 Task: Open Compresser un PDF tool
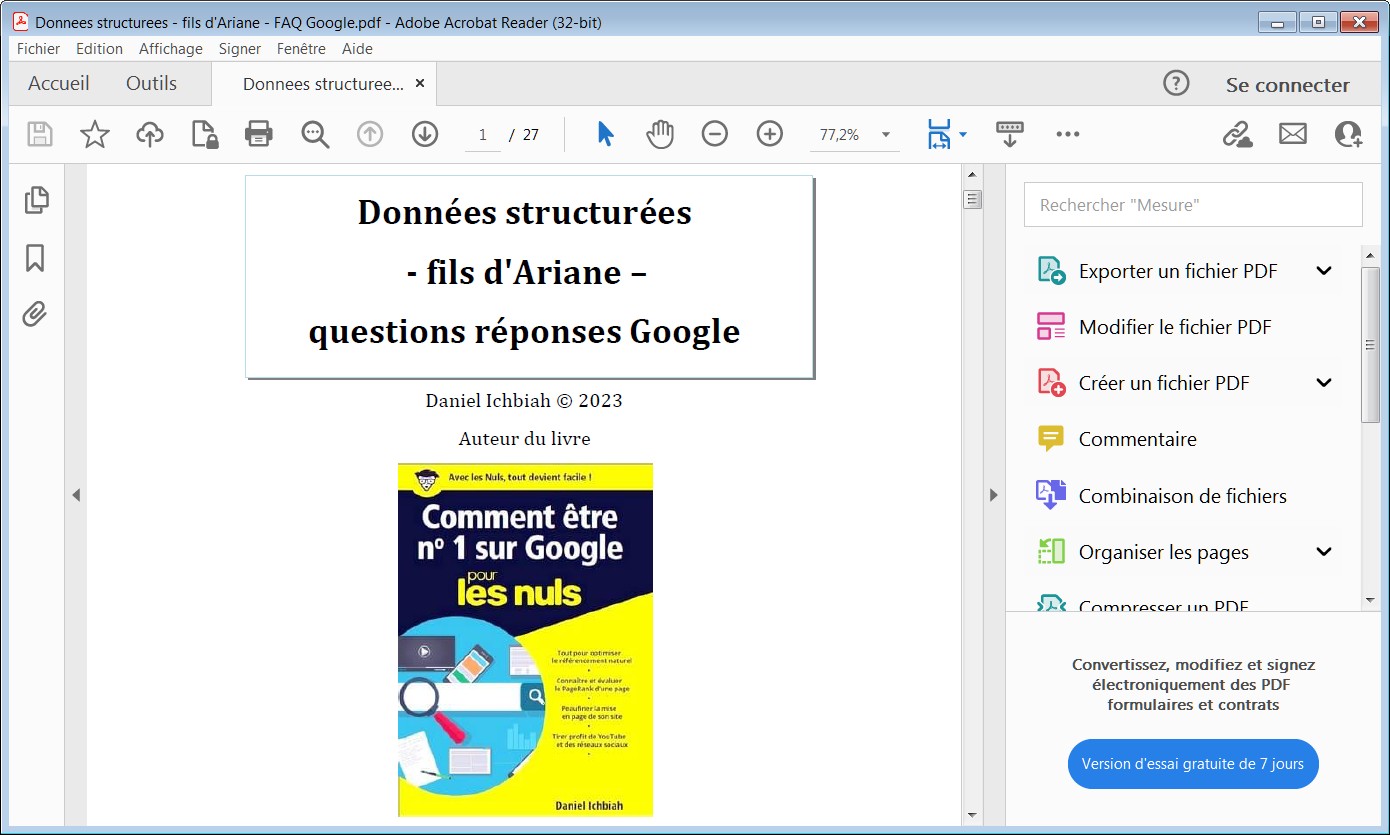(1163, 605)
